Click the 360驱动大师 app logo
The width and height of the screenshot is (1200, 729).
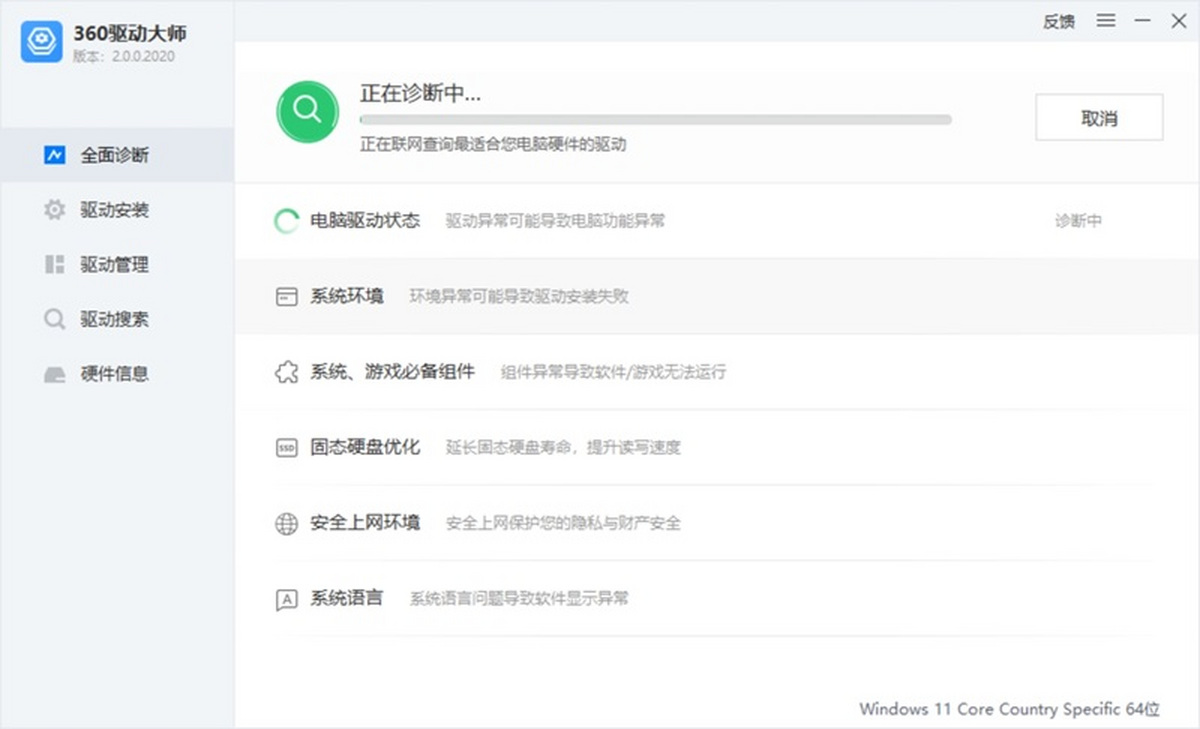(x=41, y=41)
